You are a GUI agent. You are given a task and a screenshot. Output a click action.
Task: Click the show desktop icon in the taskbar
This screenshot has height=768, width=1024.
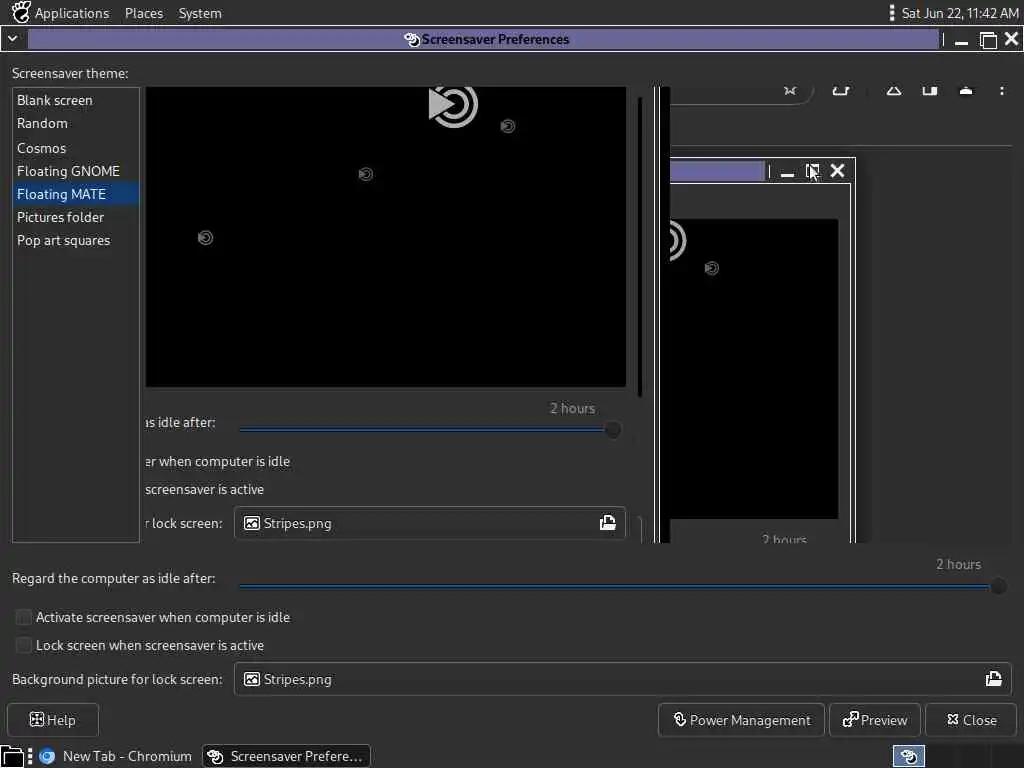pos(12,756)
